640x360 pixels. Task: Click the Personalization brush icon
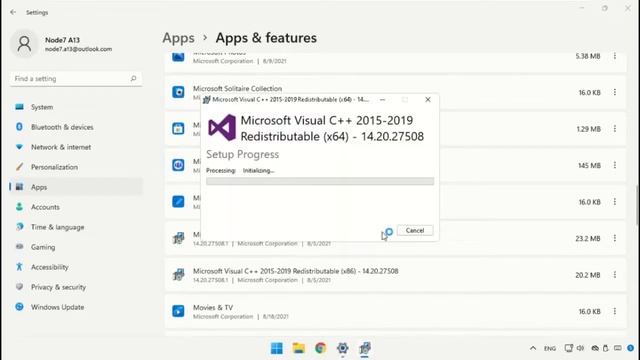point(19,167)
